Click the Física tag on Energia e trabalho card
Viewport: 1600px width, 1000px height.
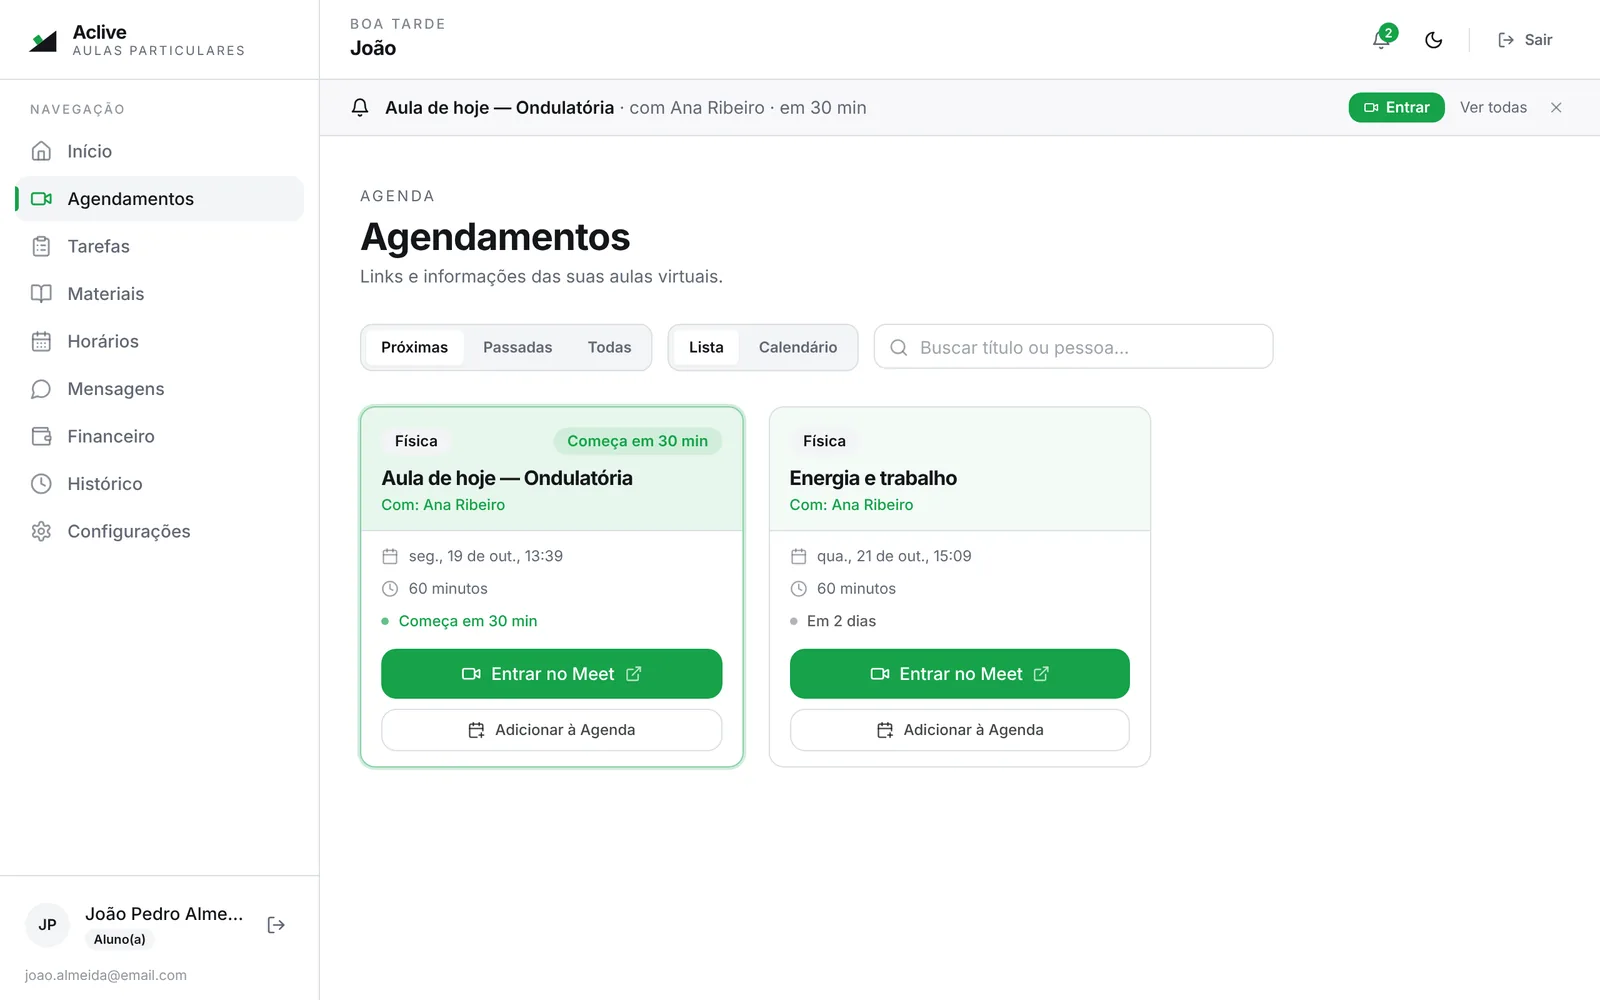(x=824, y=441)
